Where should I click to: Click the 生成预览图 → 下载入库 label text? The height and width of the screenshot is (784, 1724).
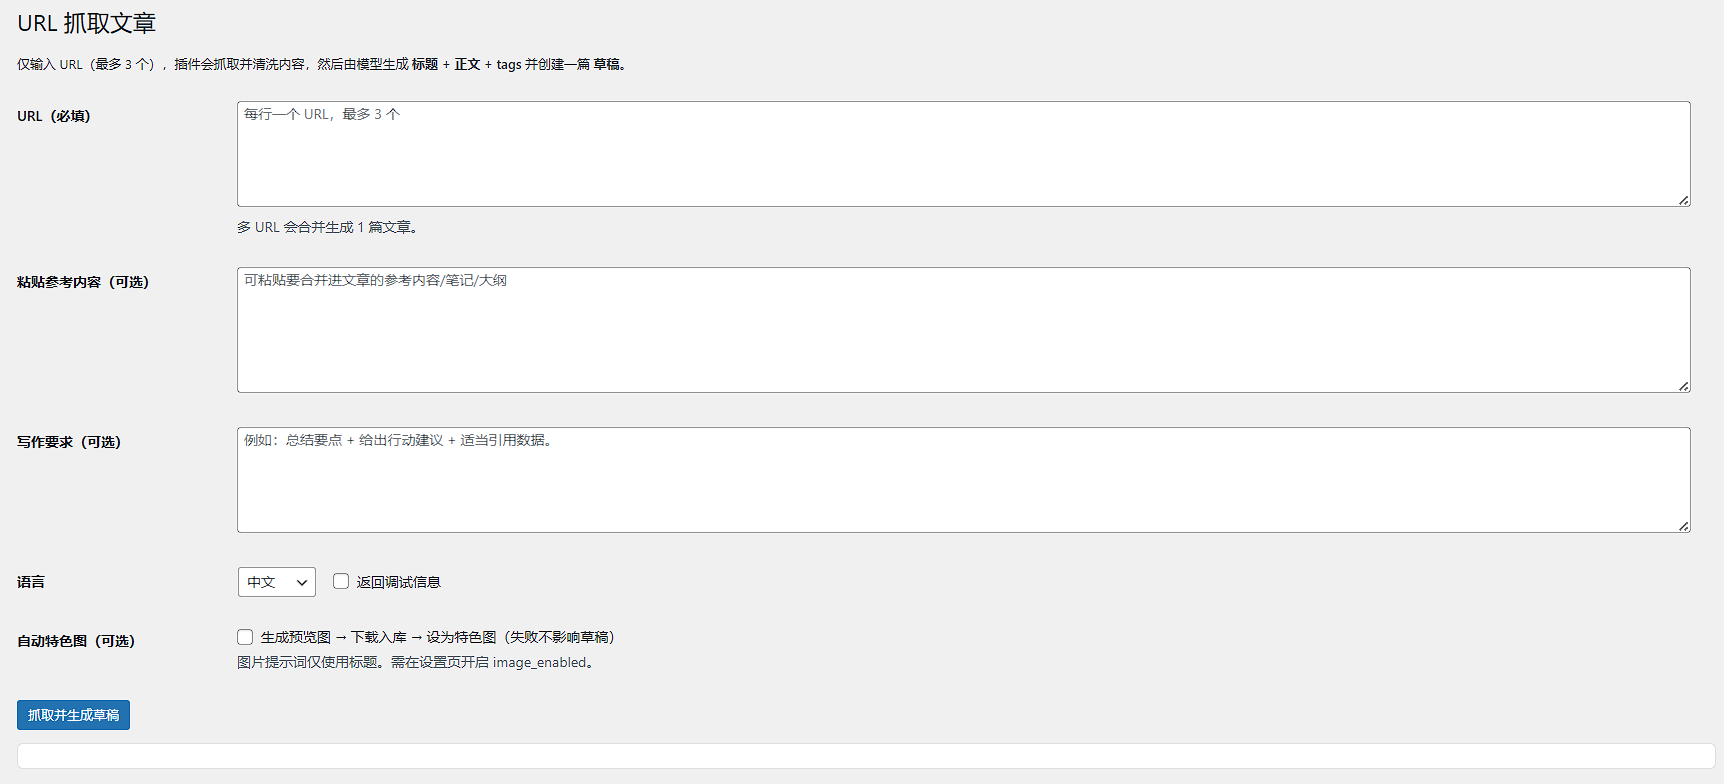tap(437, 637)
